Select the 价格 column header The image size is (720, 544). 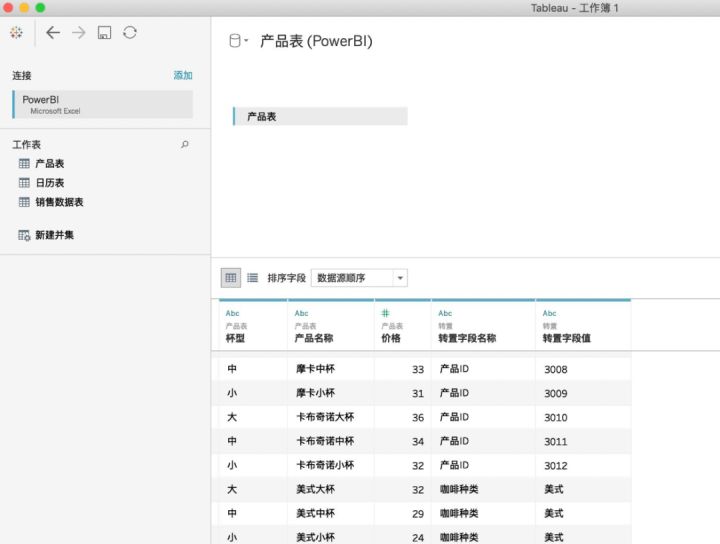tap(403, 326)
